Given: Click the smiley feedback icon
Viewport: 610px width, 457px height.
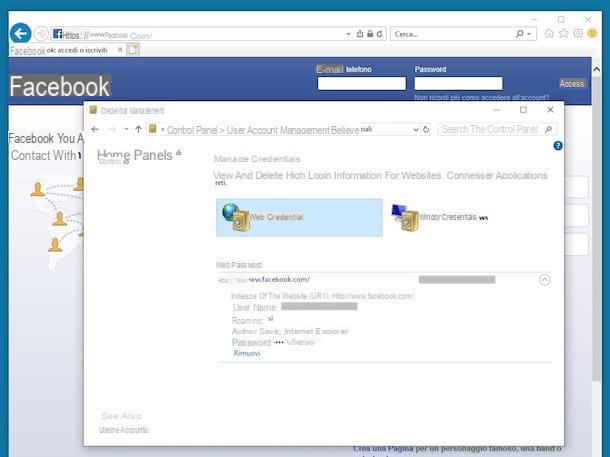Looking at the screenshot, I should click(x=592, y=33).
